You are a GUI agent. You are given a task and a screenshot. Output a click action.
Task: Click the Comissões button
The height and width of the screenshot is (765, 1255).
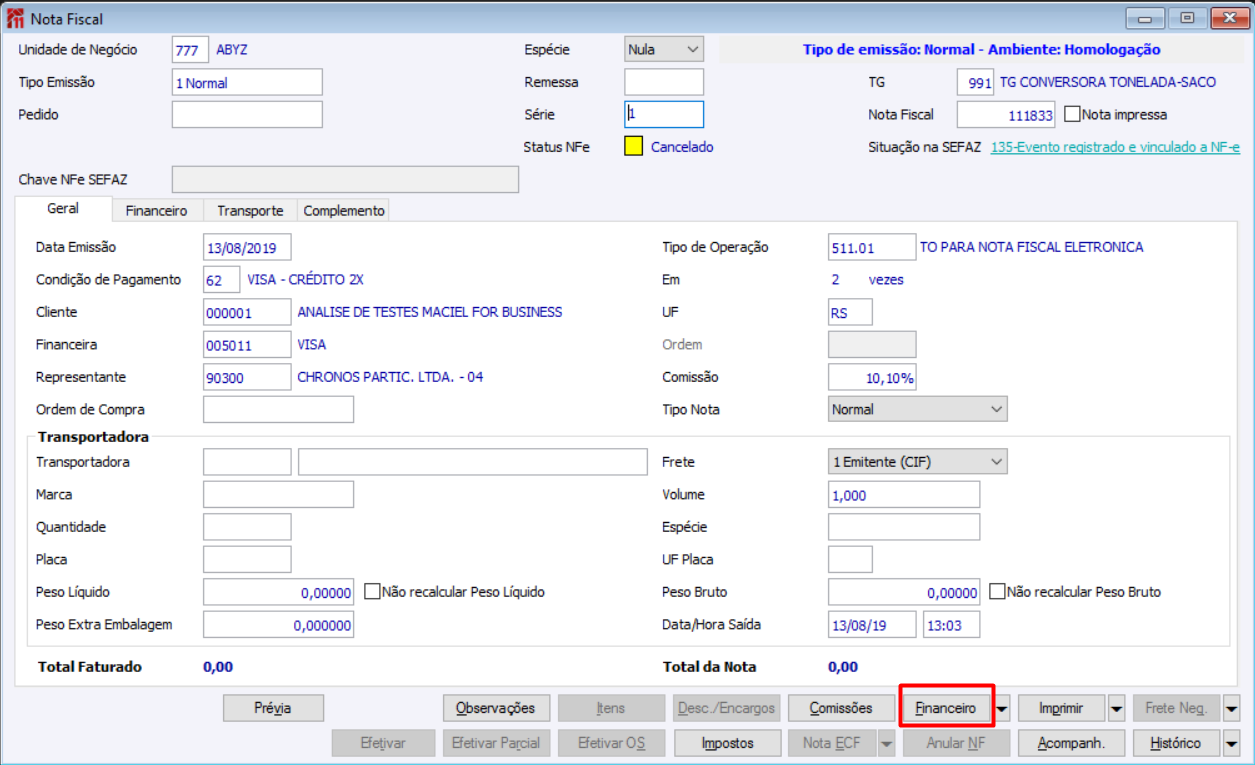(841, 708)
